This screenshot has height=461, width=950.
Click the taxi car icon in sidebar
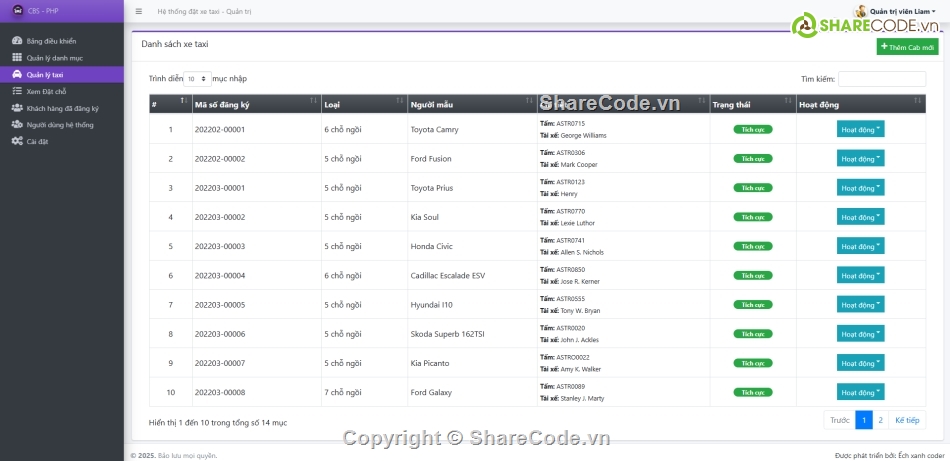click(x=17, y=75)
